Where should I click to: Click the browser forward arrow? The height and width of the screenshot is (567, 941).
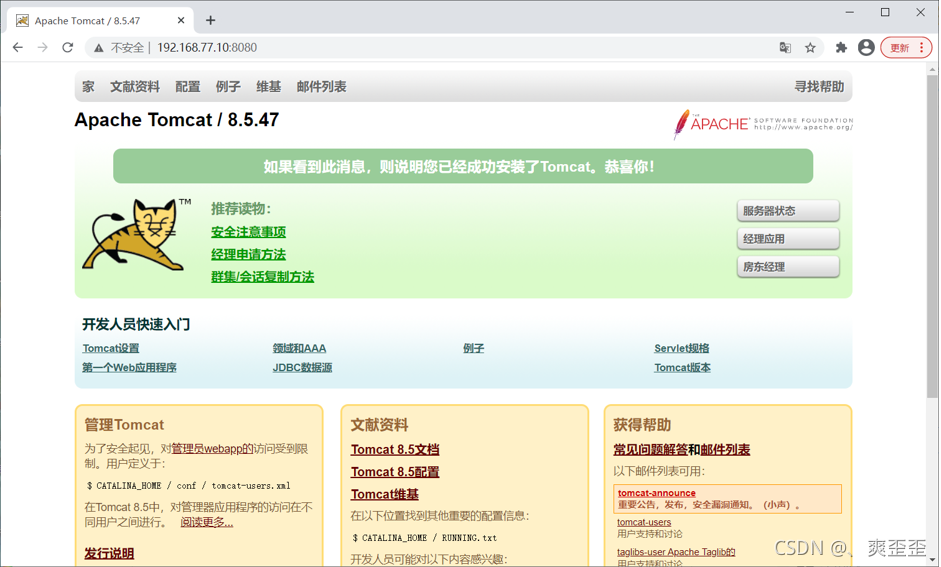pyautogui.click(x=43, y=47)
